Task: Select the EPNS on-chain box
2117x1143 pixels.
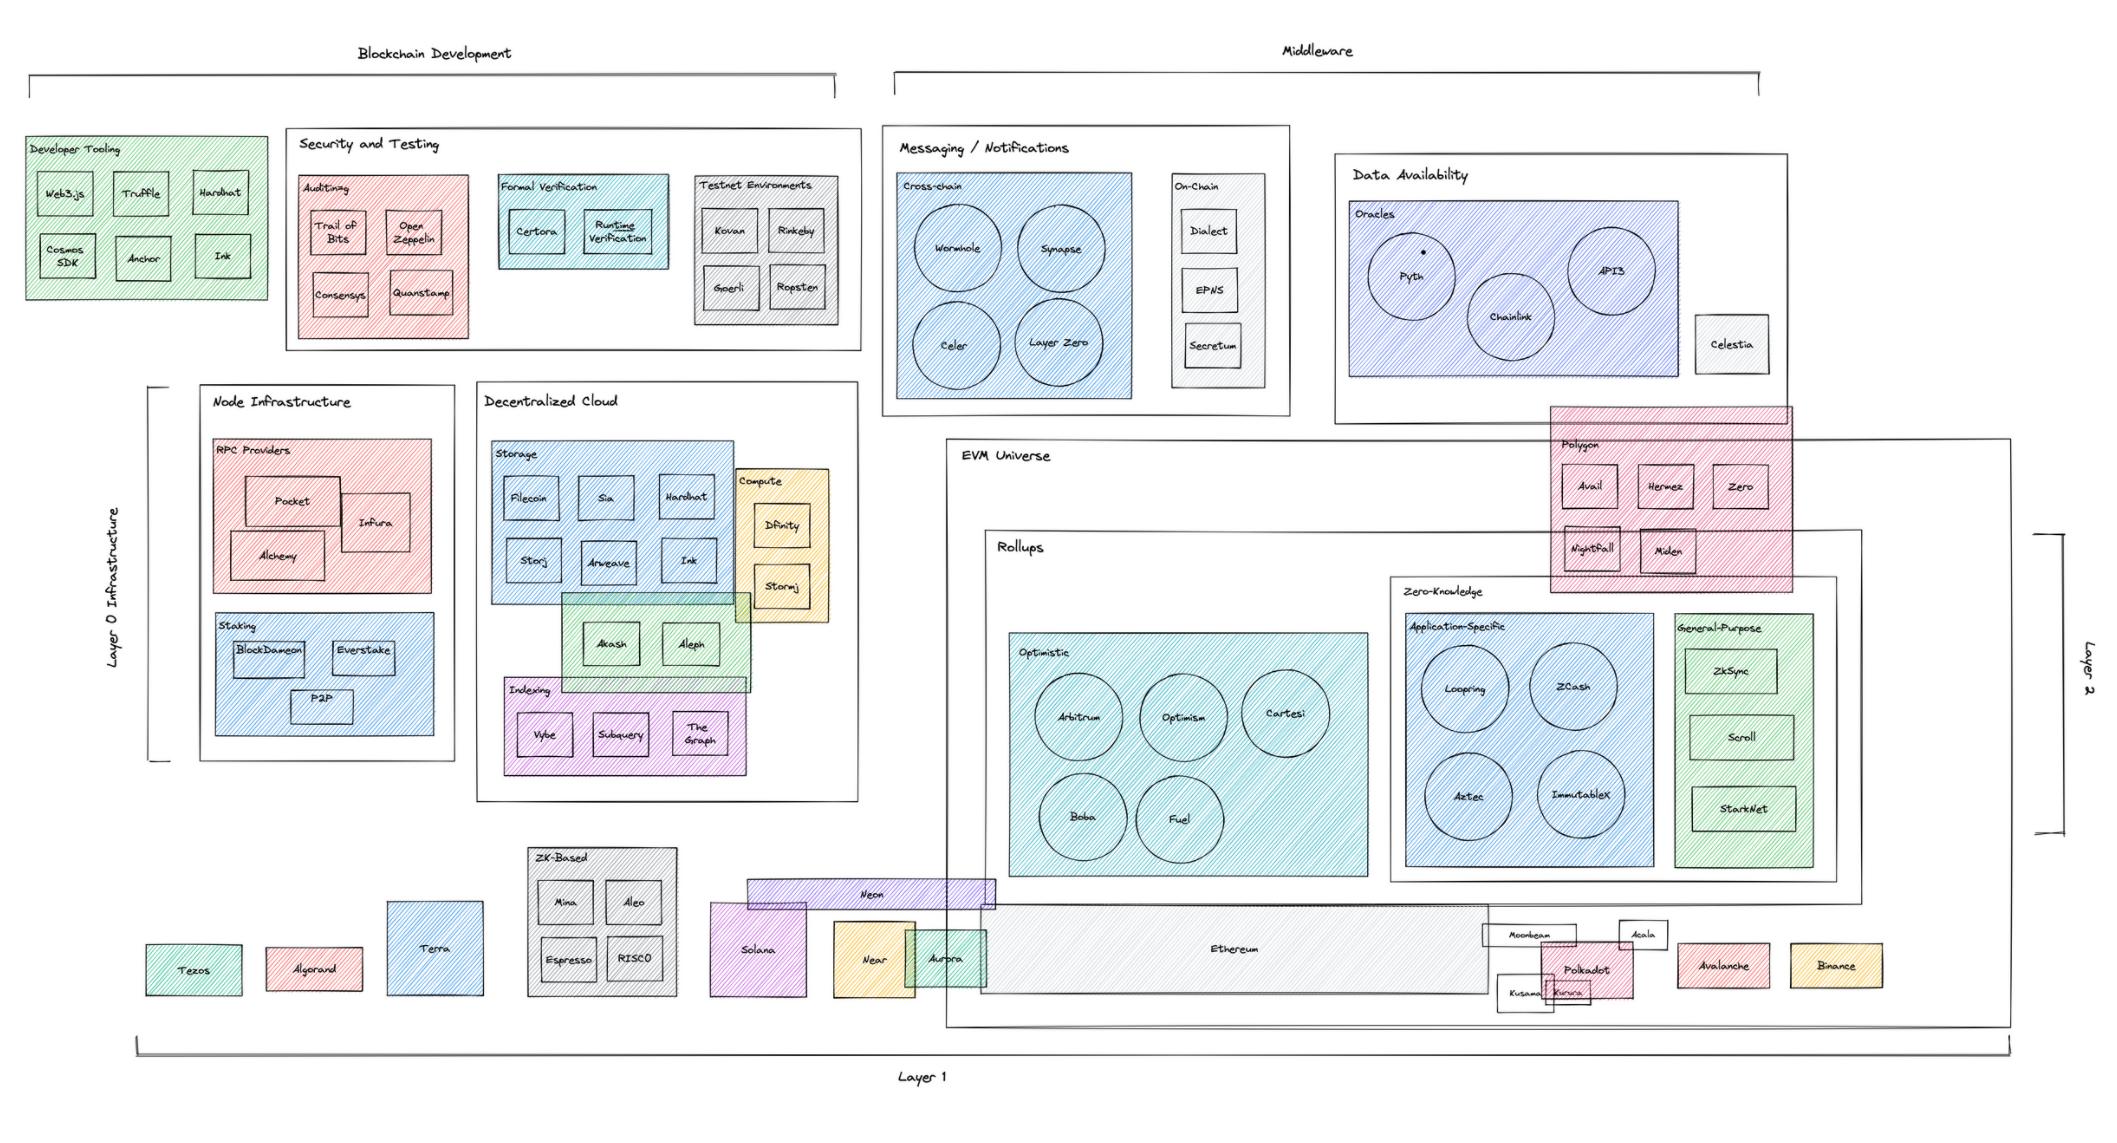Action: coord(1209,291)
